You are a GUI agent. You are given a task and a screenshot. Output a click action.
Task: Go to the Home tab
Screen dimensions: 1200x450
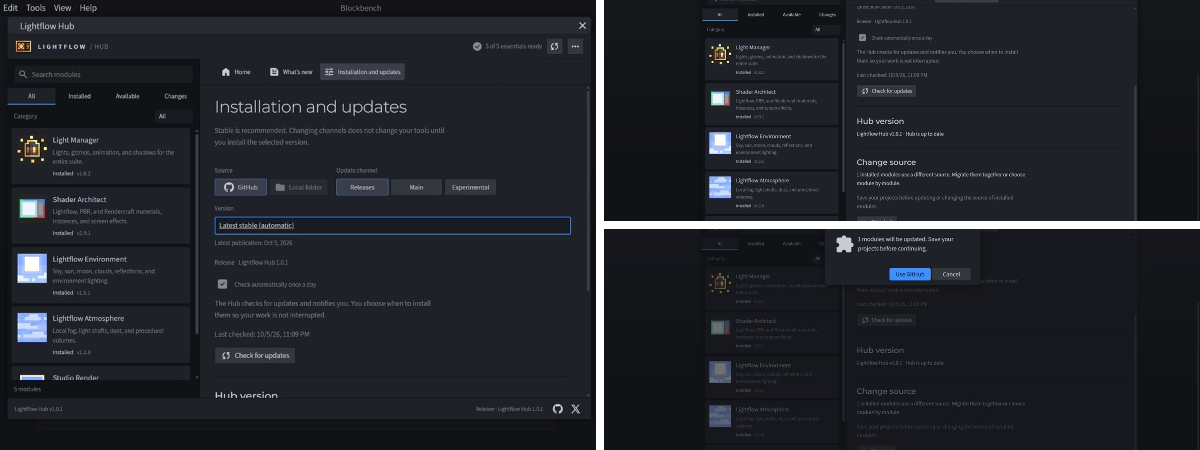(x=236, y=72)
